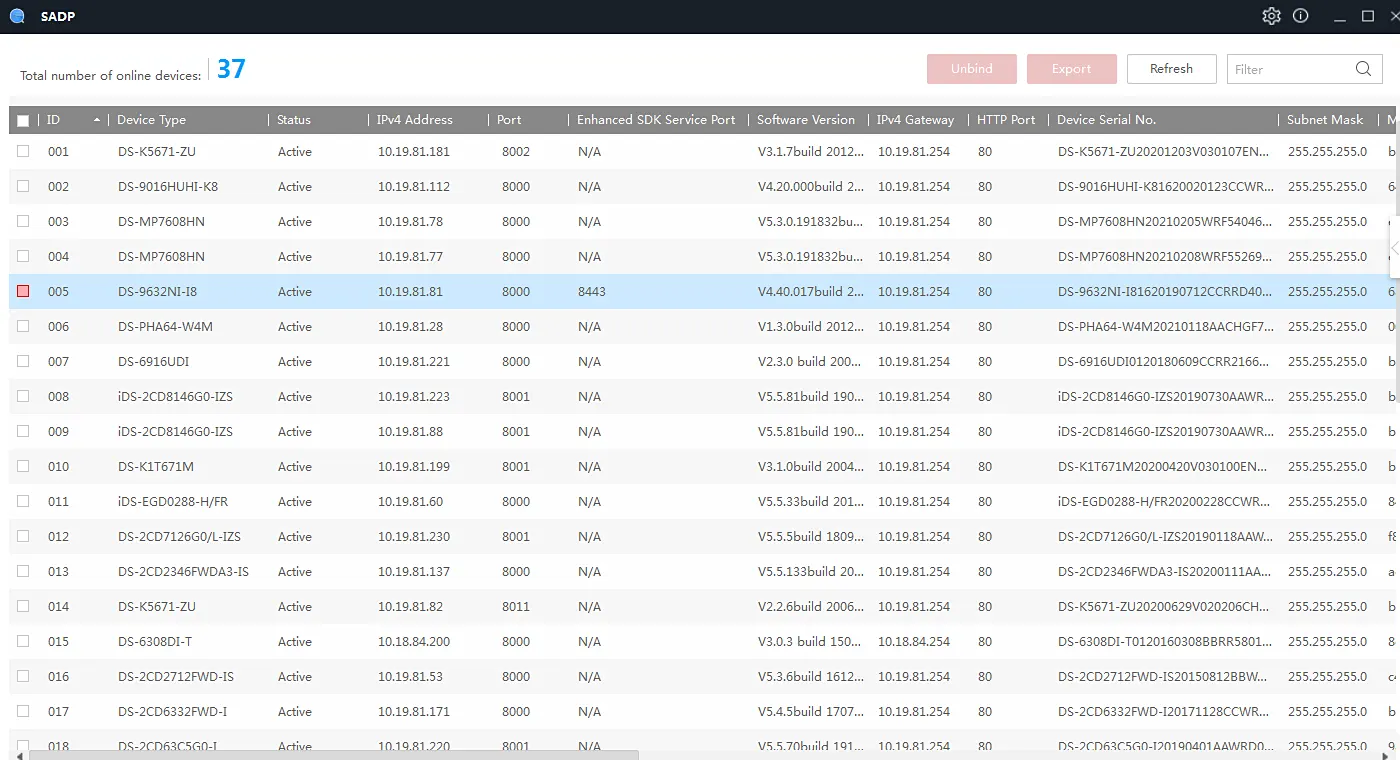Sort by Device Type column header

pos(151,120)
